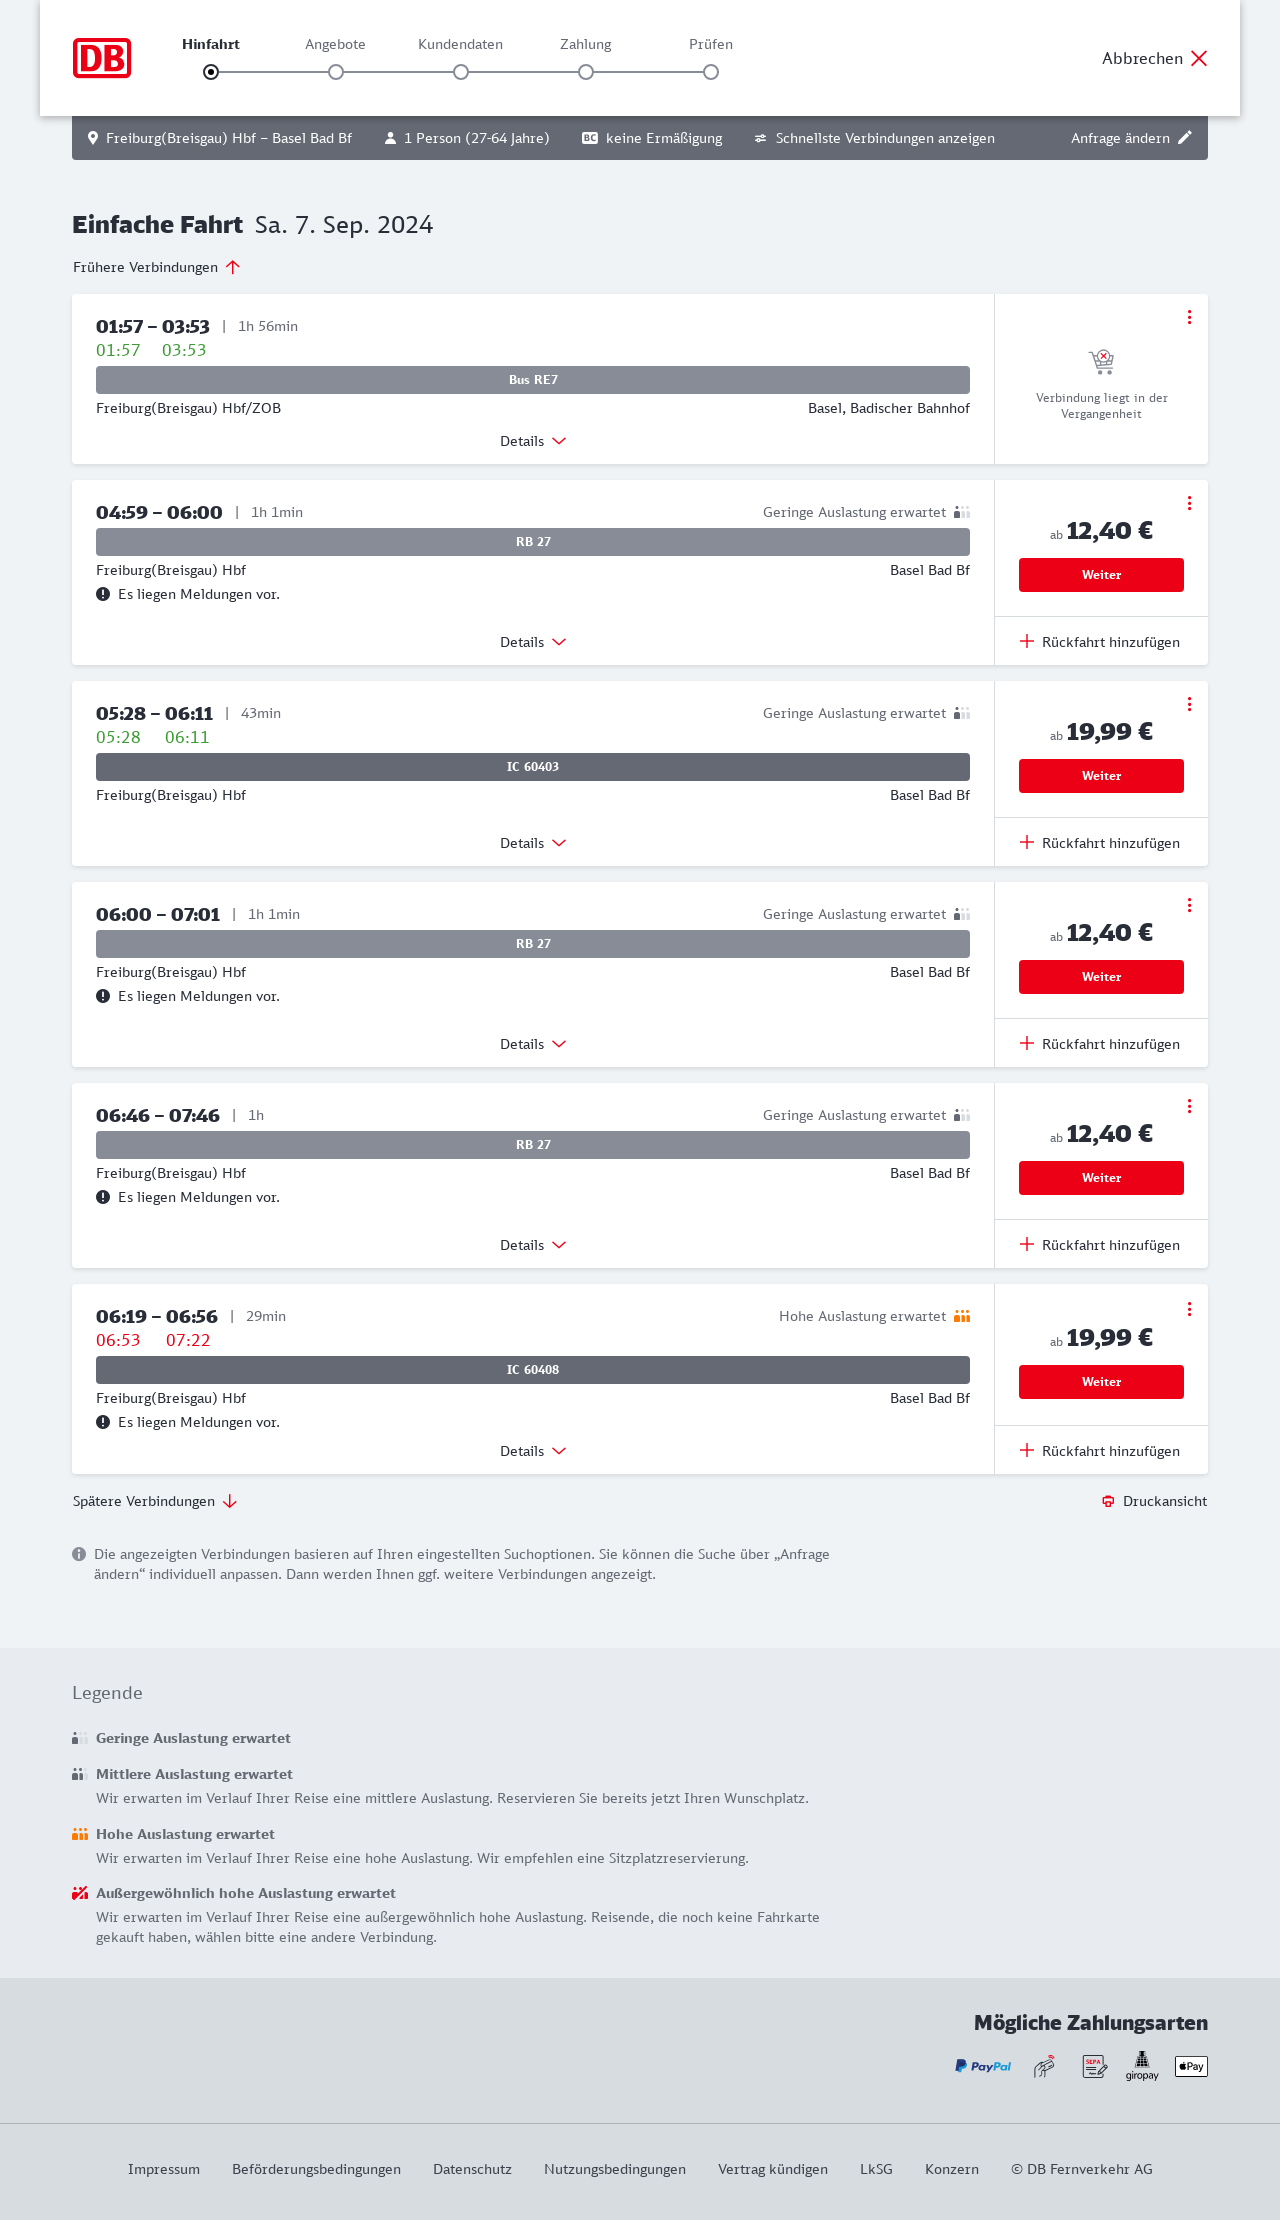This screenshot has width=1280, height=2220.
Task: Click the pencil icon next to Anfrage ändern
Action: pos(1185,138)
